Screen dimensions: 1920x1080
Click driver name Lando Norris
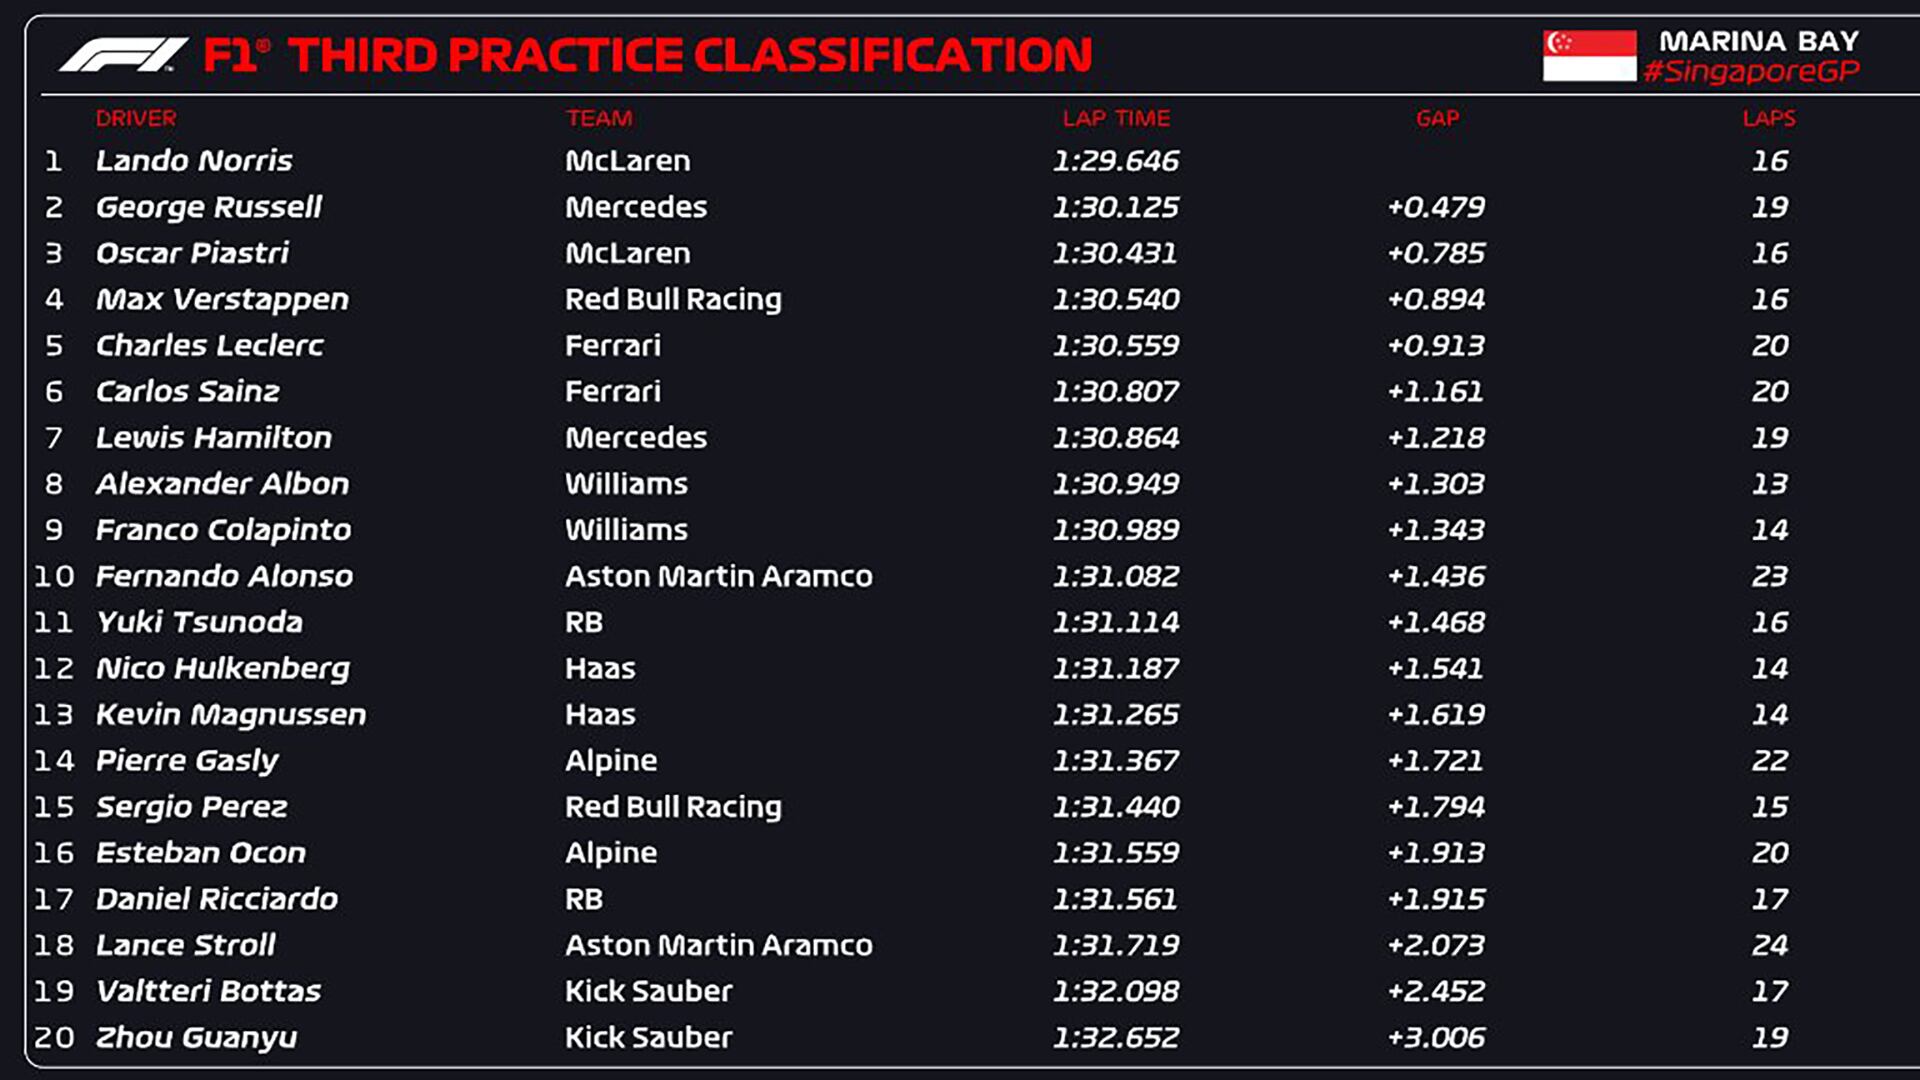point(194,160)
